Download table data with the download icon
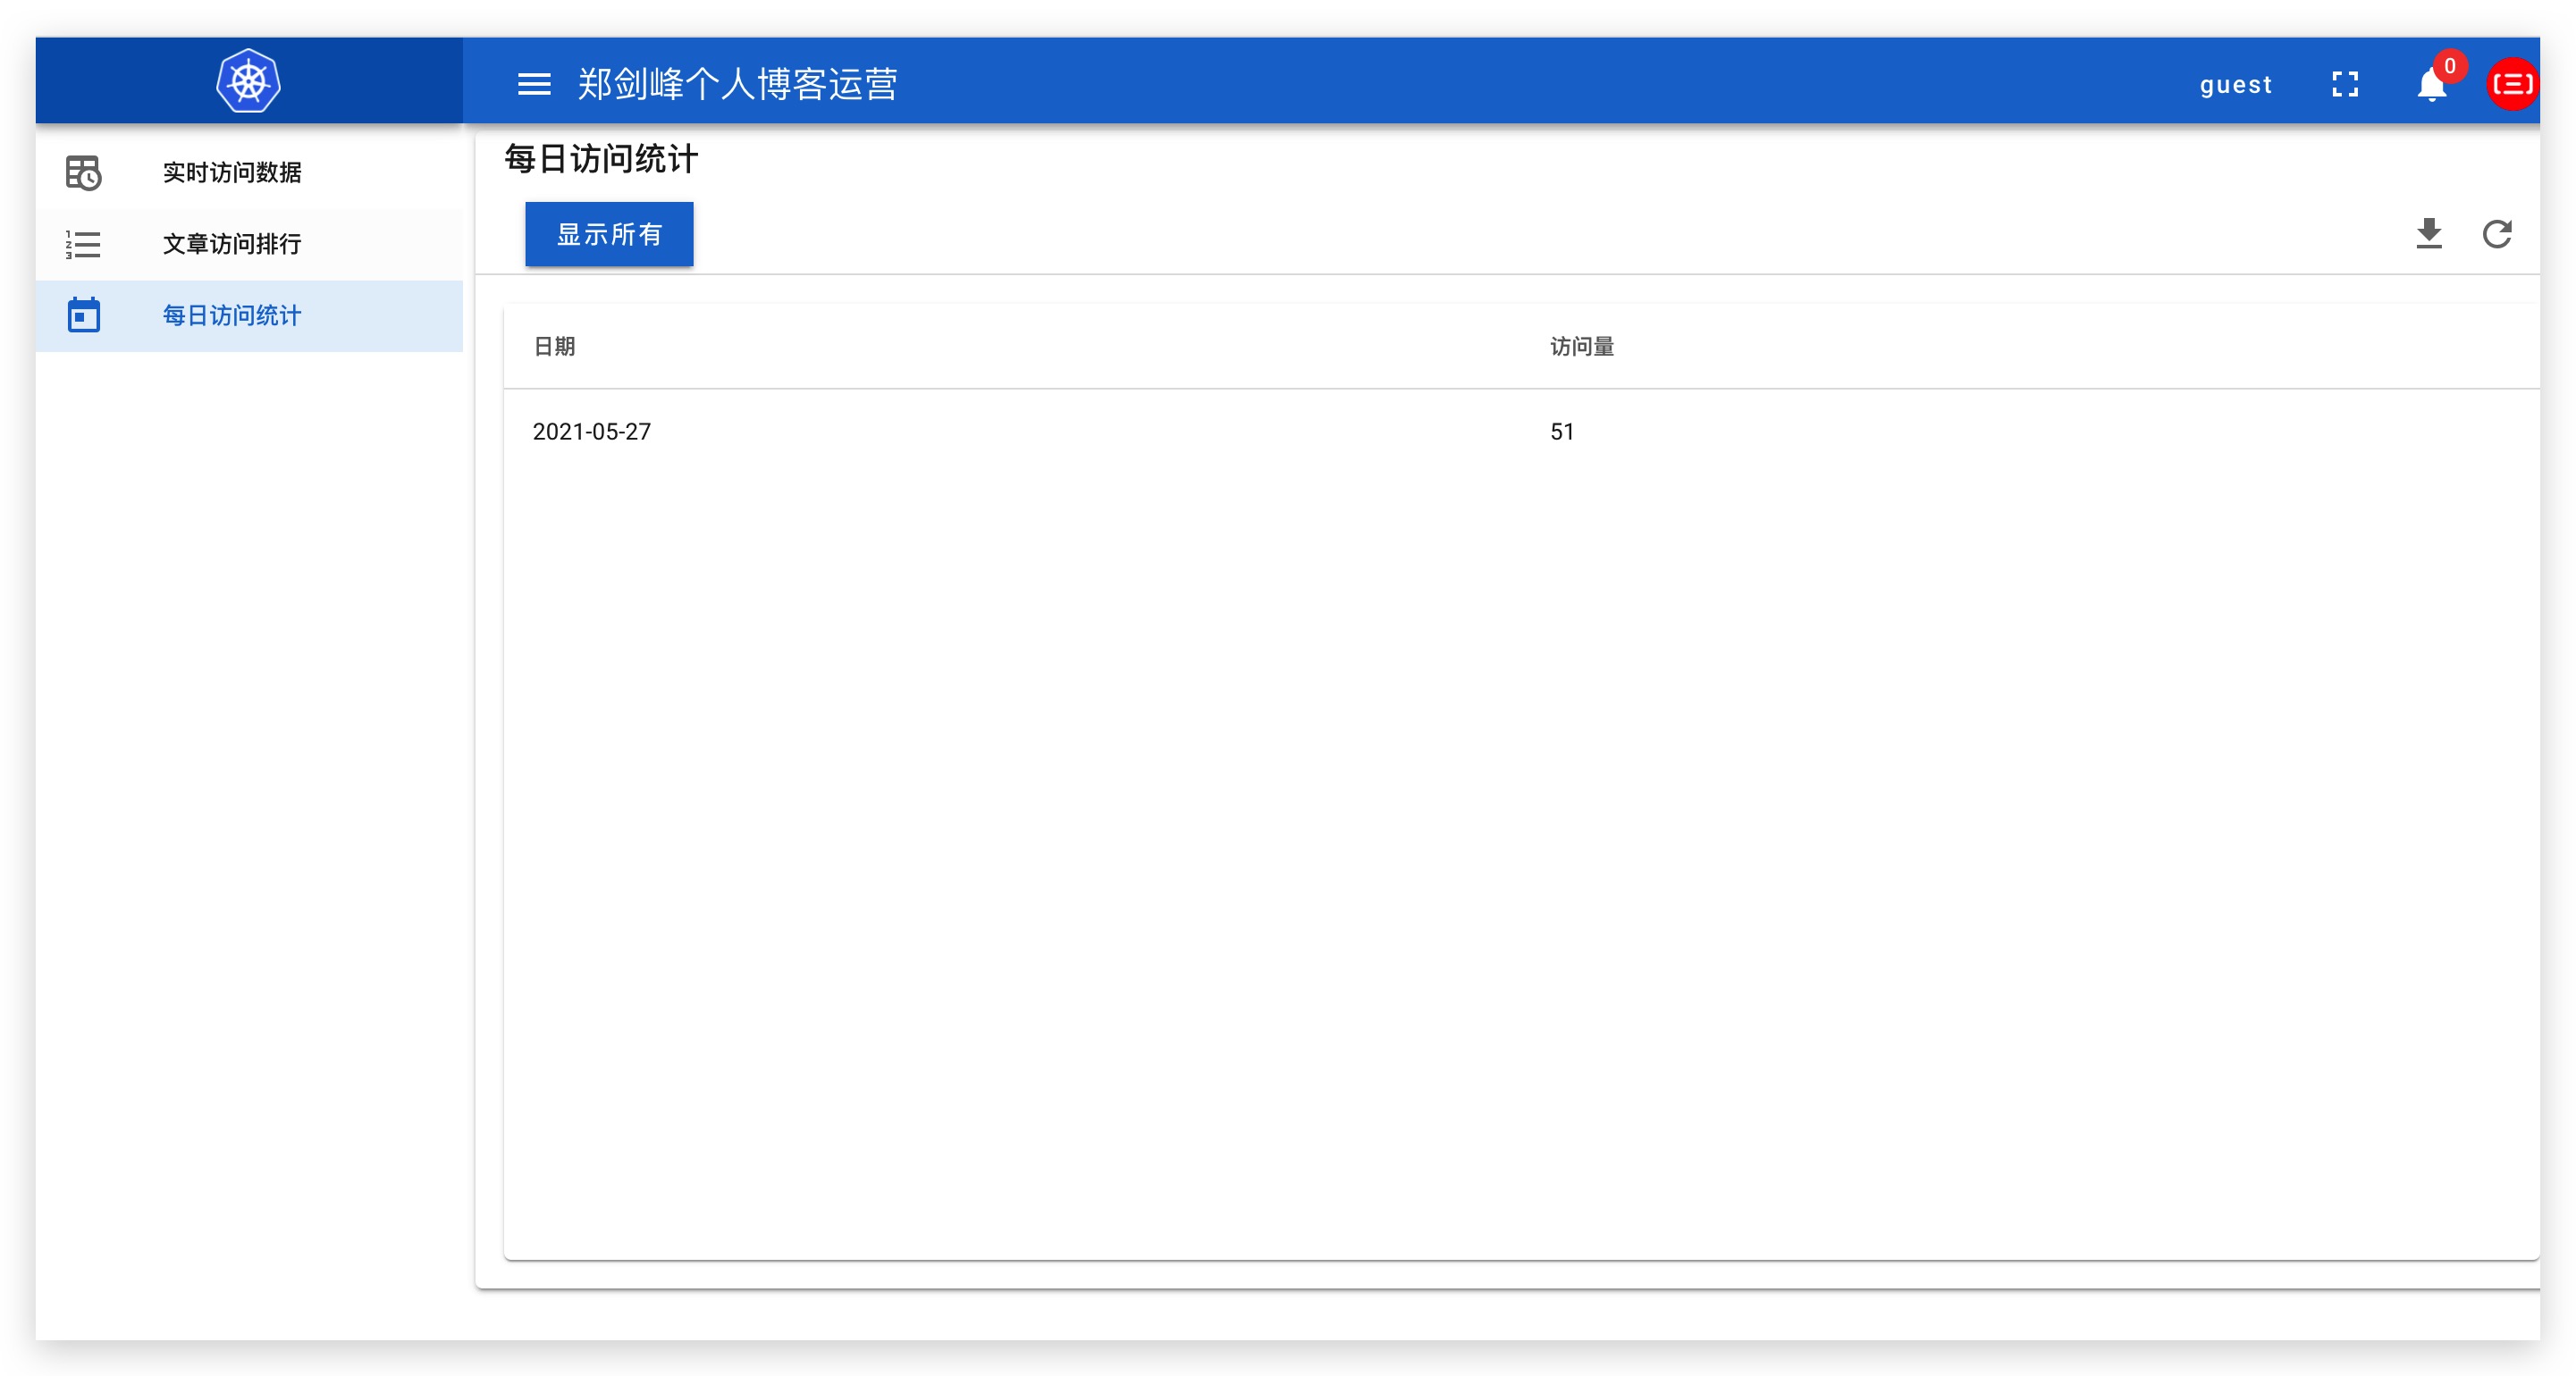This screenshot has height=1376, width=2576. (2429, 233)
